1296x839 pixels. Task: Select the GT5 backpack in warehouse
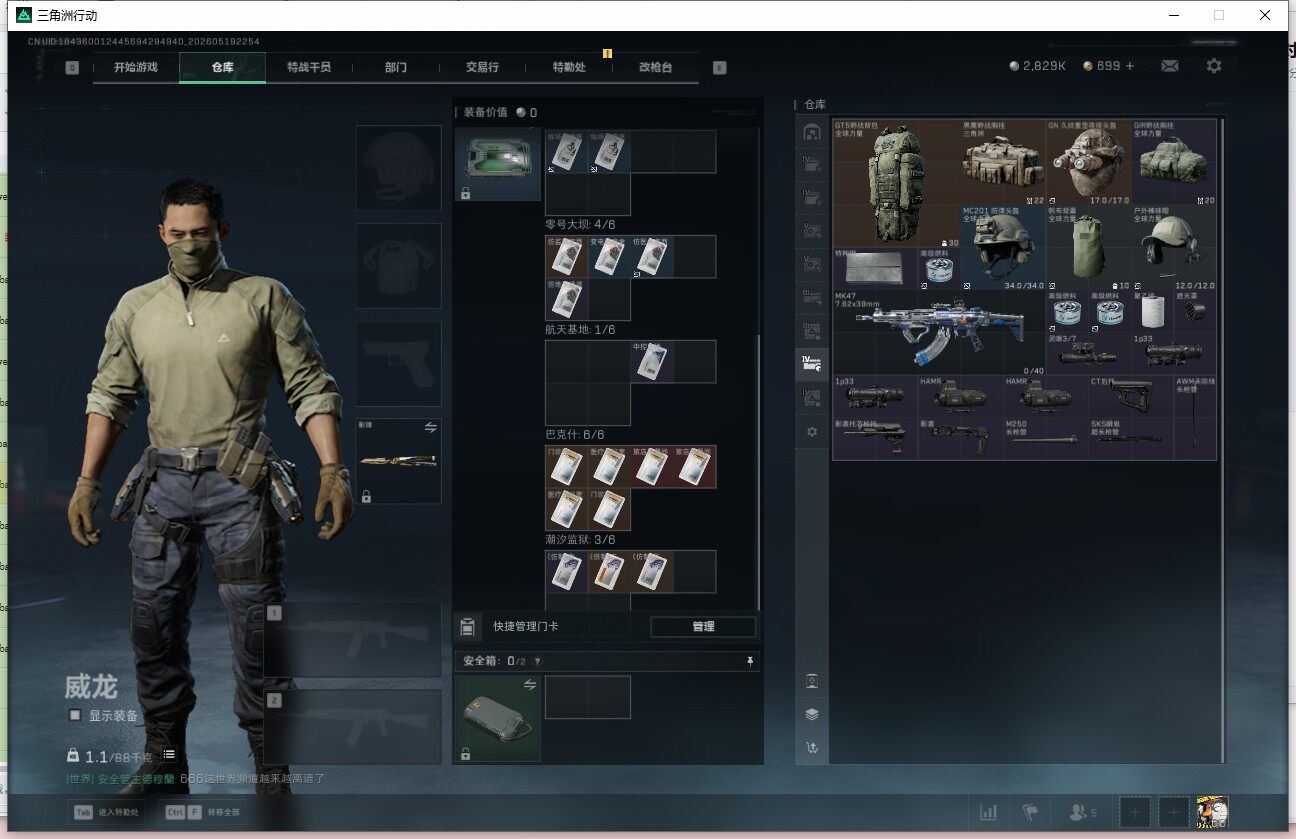(x=897, y=184)
